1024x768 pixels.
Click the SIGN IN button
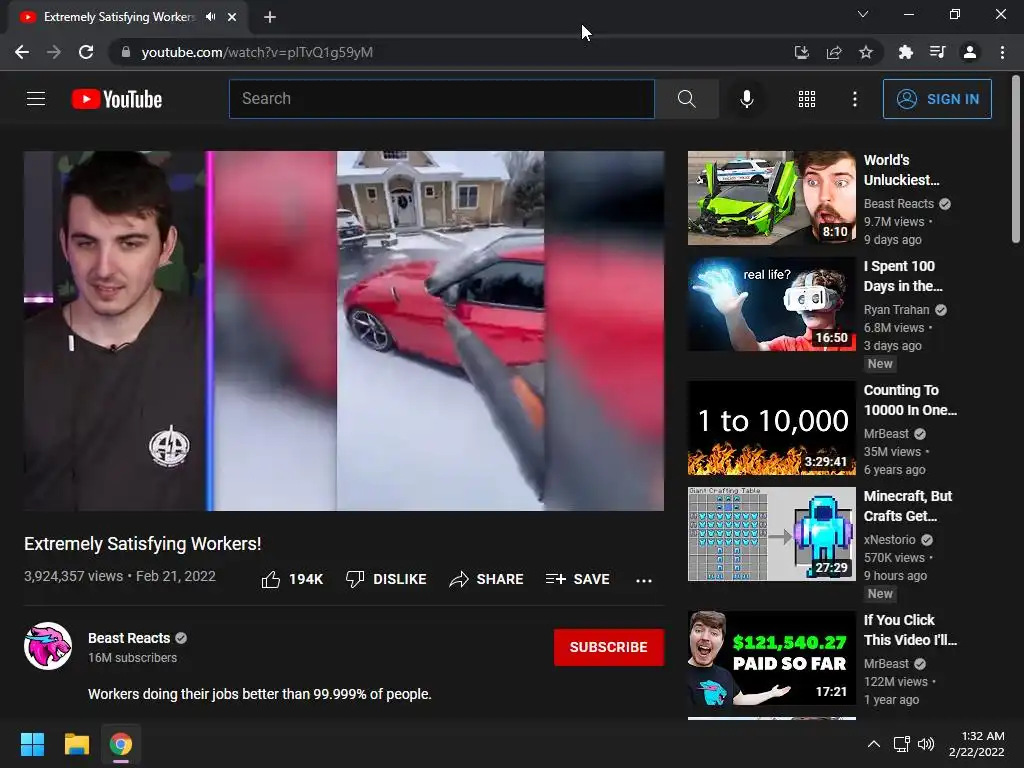tap(937, 99)
